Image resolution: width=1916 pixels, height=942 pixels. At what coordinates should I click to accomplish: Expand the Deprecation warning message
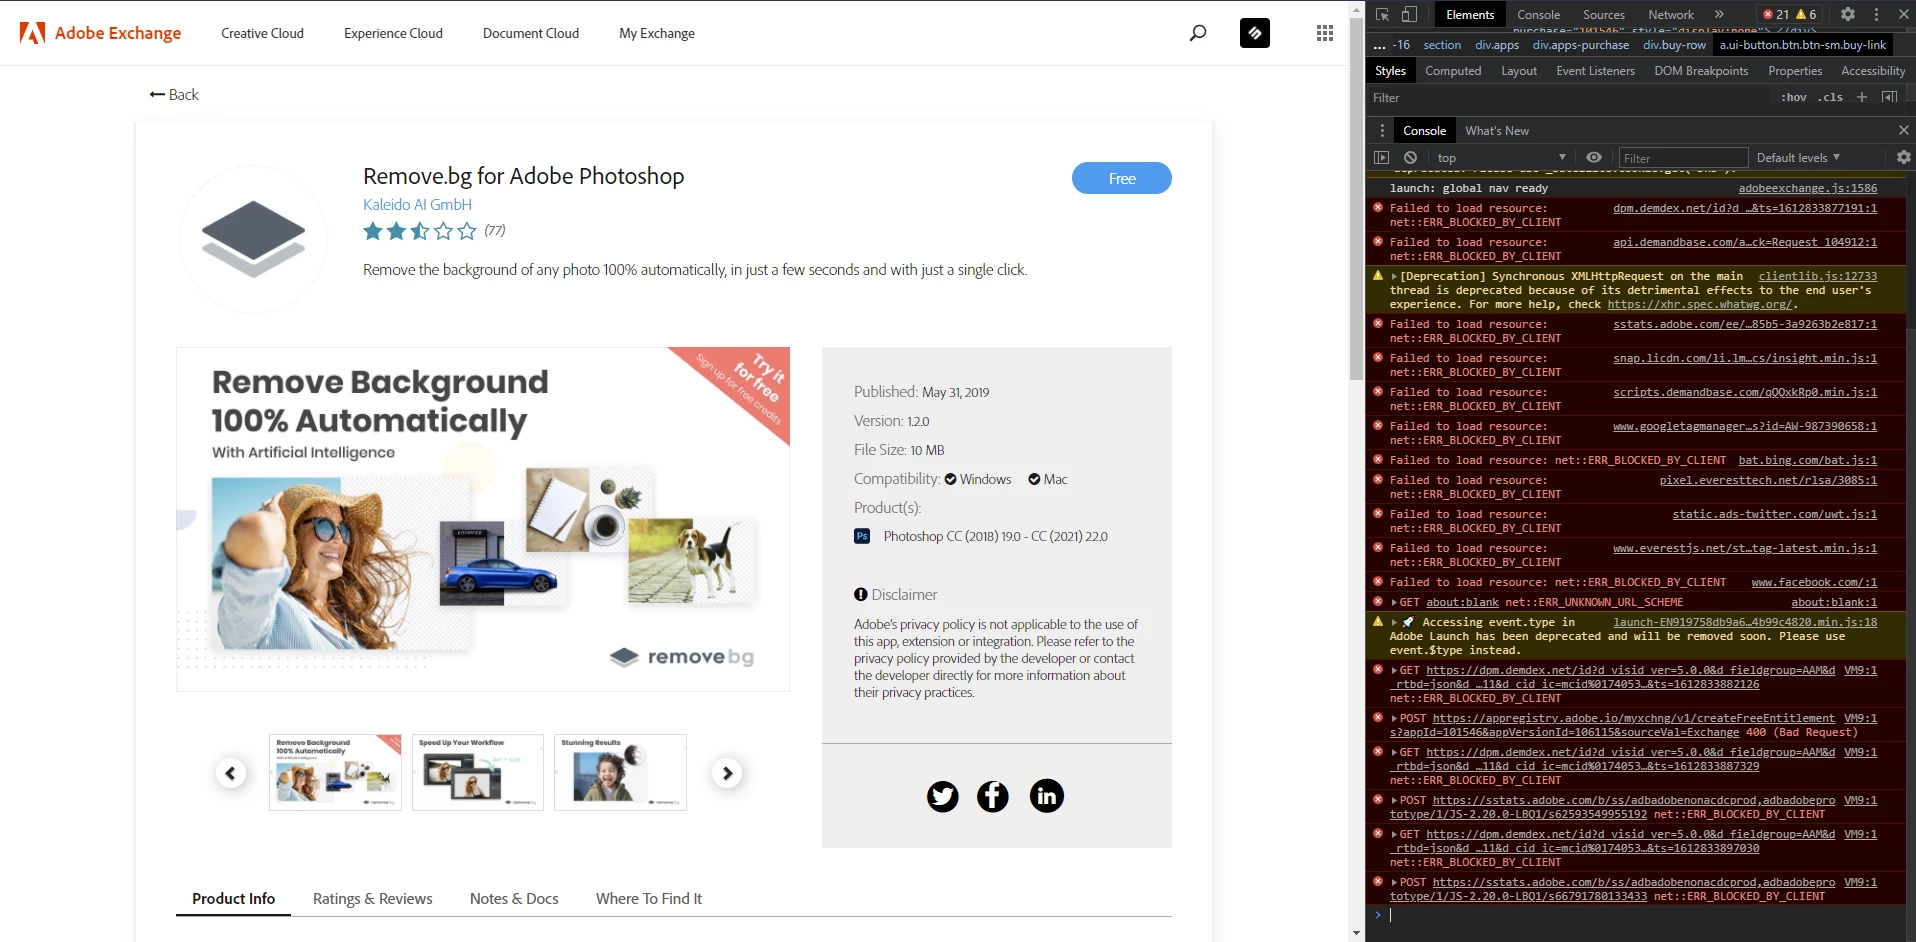(x=1394, y=277)
